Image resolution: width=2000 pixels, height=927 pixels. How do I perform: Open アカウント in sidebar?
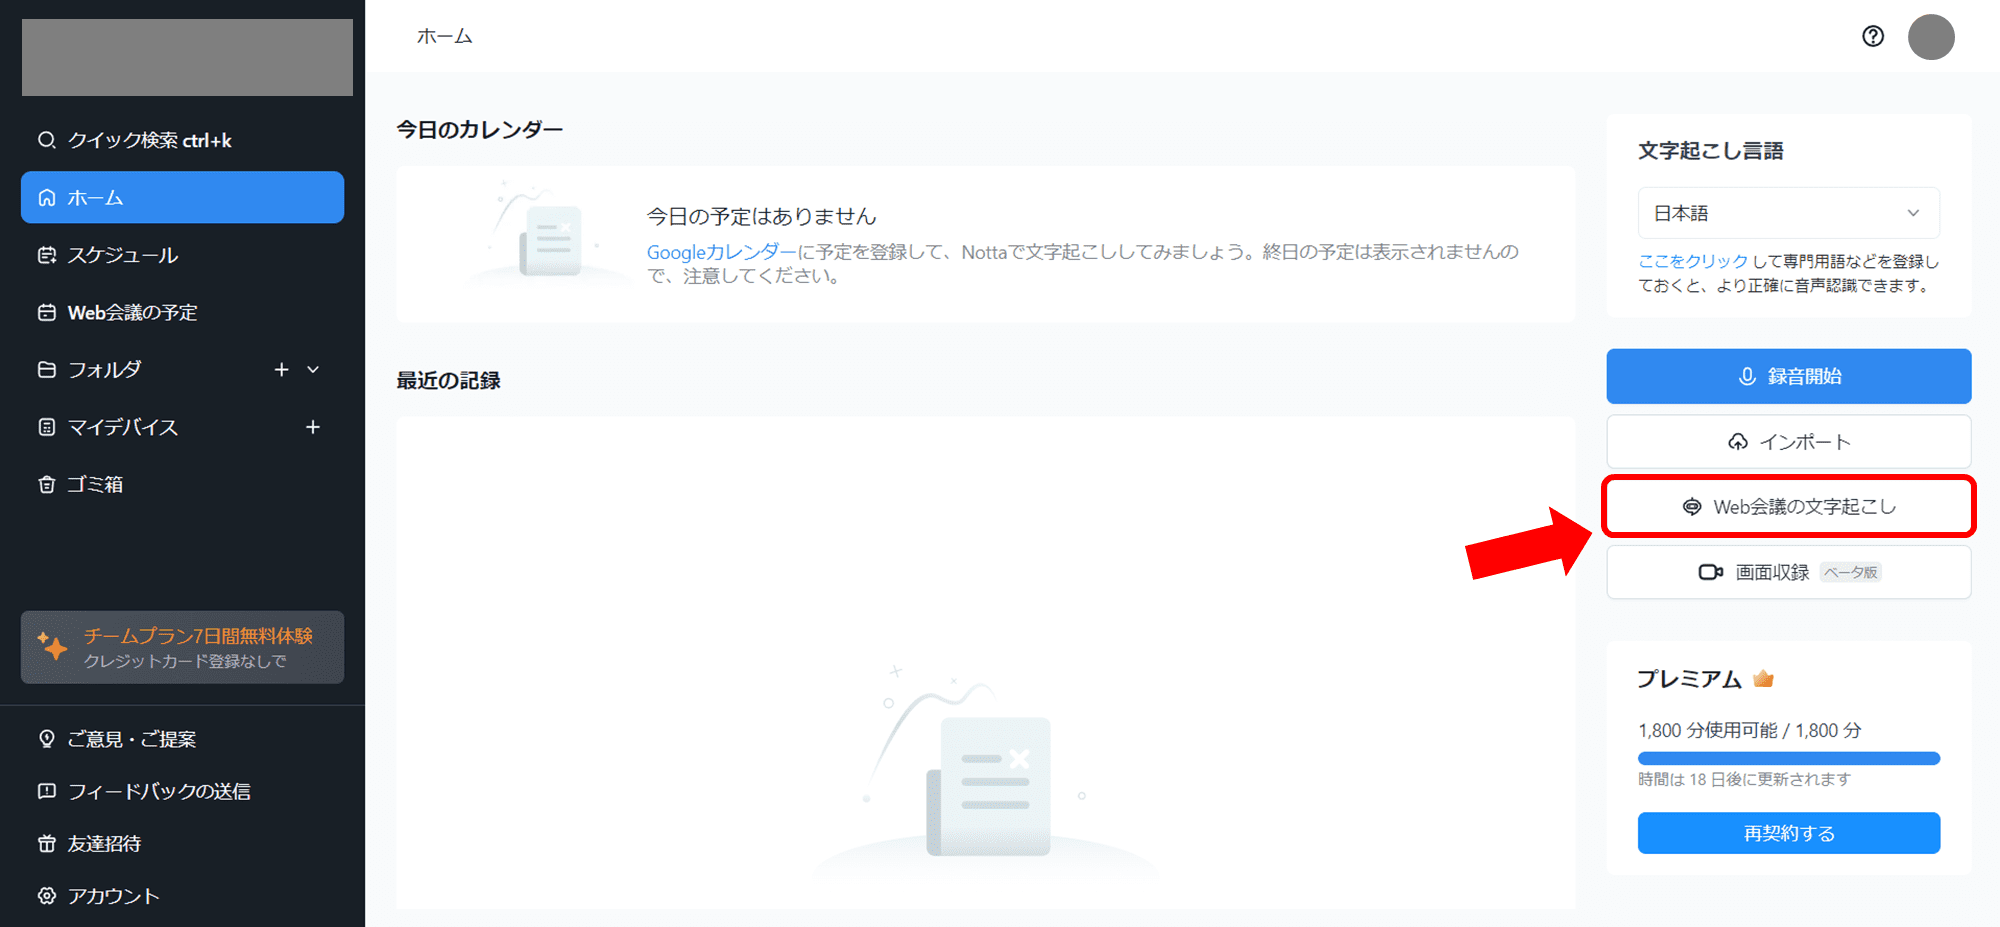[182, 896]
